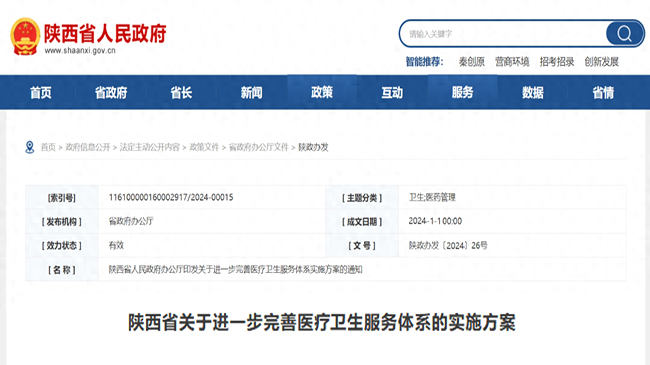Open the 数据 navigation item
The width and height of the screenshot is (650, 365).
533,92
